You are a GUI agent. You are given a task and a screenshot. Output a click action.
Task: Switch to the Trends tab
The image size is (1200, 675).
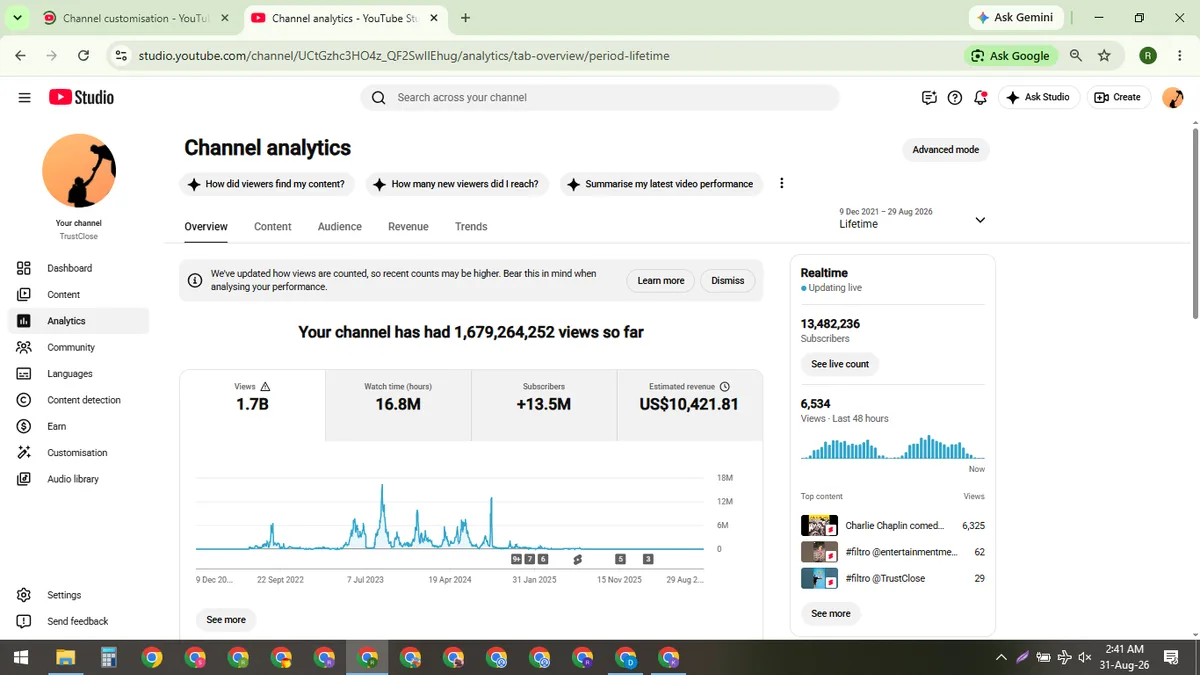pyautogui.click(x=471, y=227)
